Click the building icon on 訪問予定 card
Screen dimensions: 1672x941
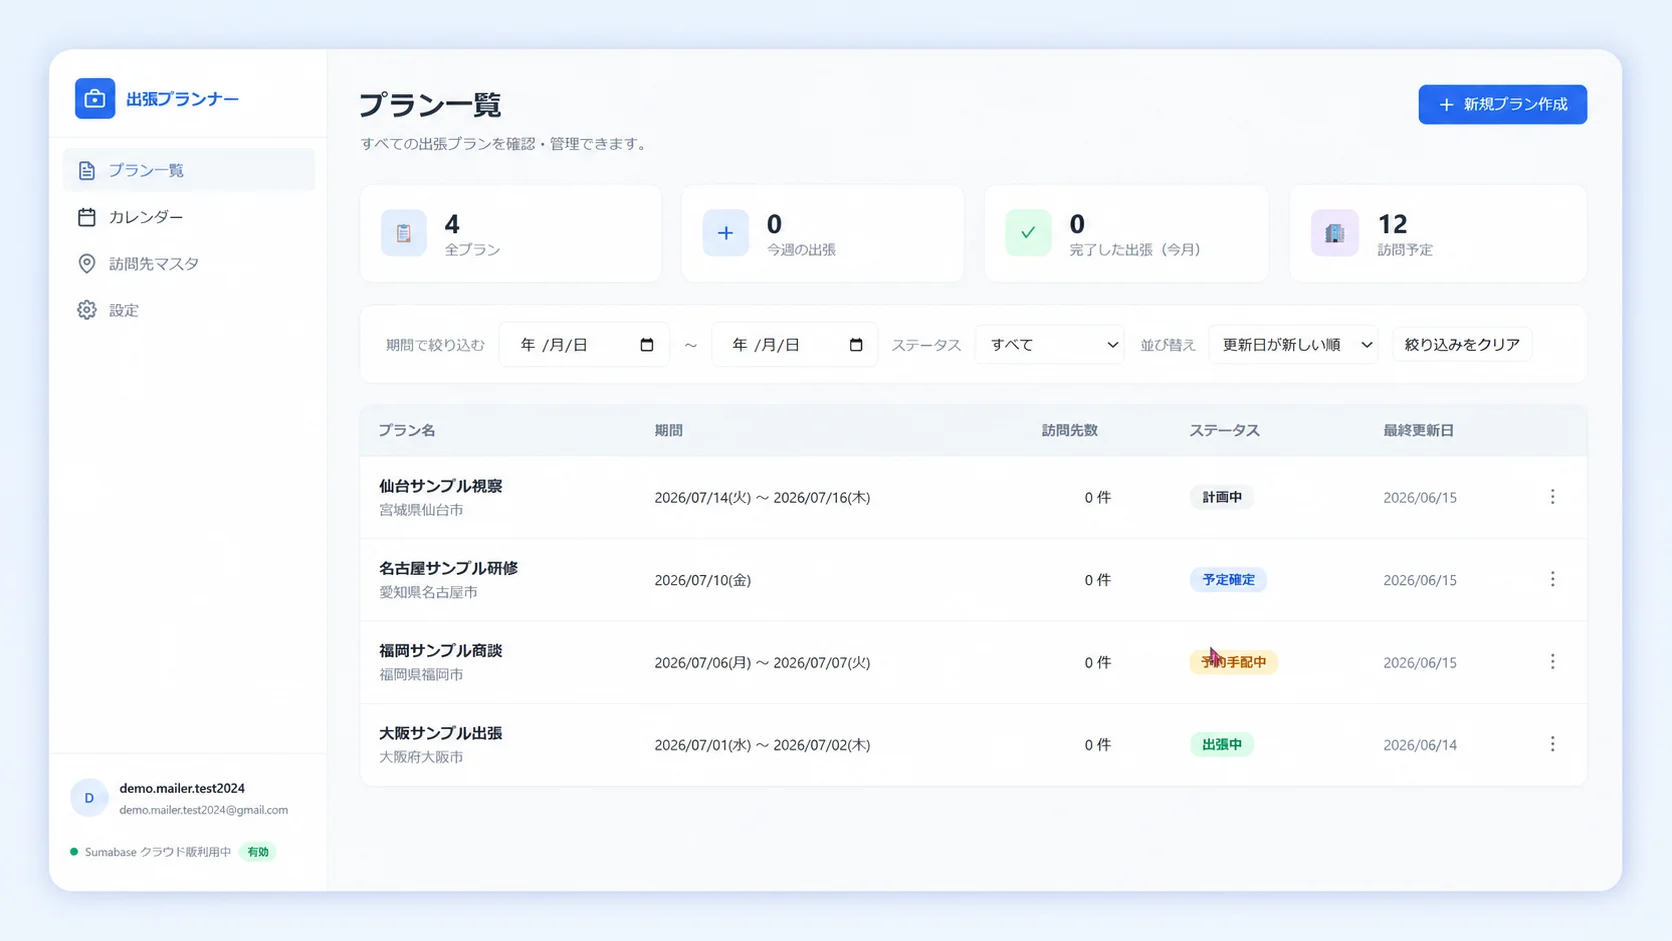pyautogui.click(x=1335, y=233)
